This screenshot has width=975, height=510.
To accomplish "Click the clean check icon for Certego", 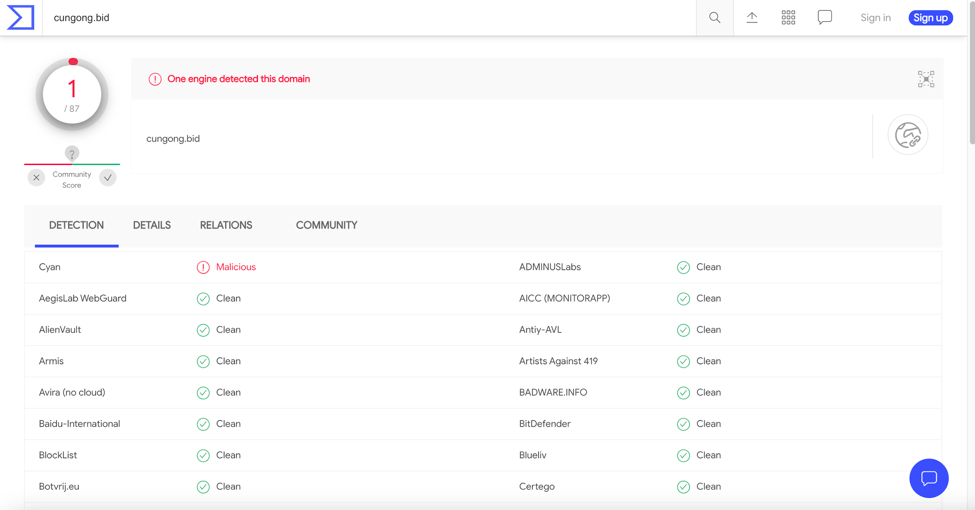I will coord(683,487).
